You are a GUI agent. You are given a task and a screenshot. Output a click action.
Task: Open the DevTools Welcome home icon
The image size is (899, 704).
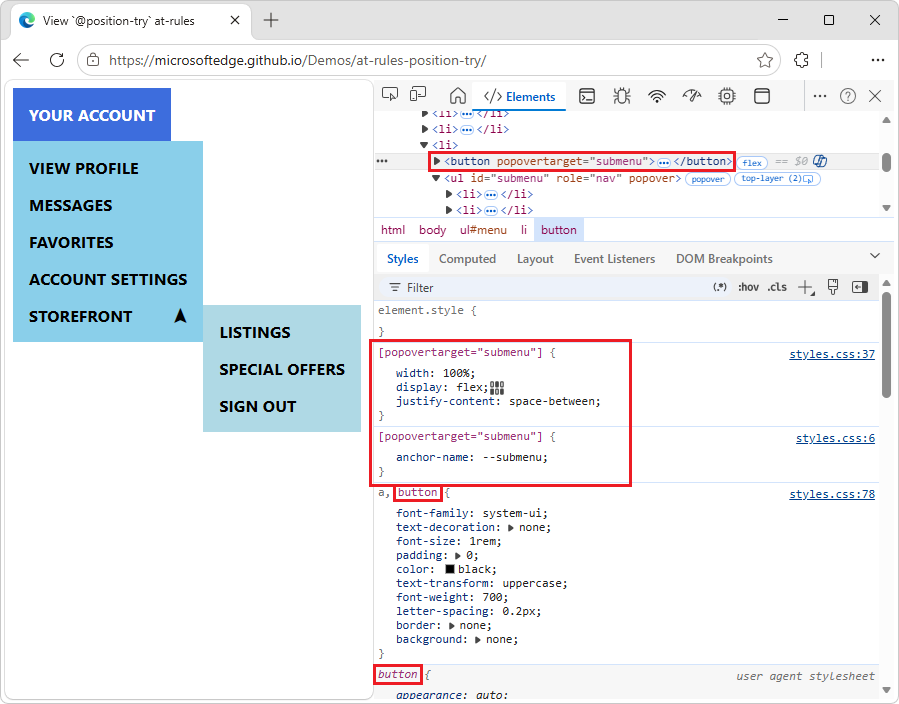(x=458, y=96)
